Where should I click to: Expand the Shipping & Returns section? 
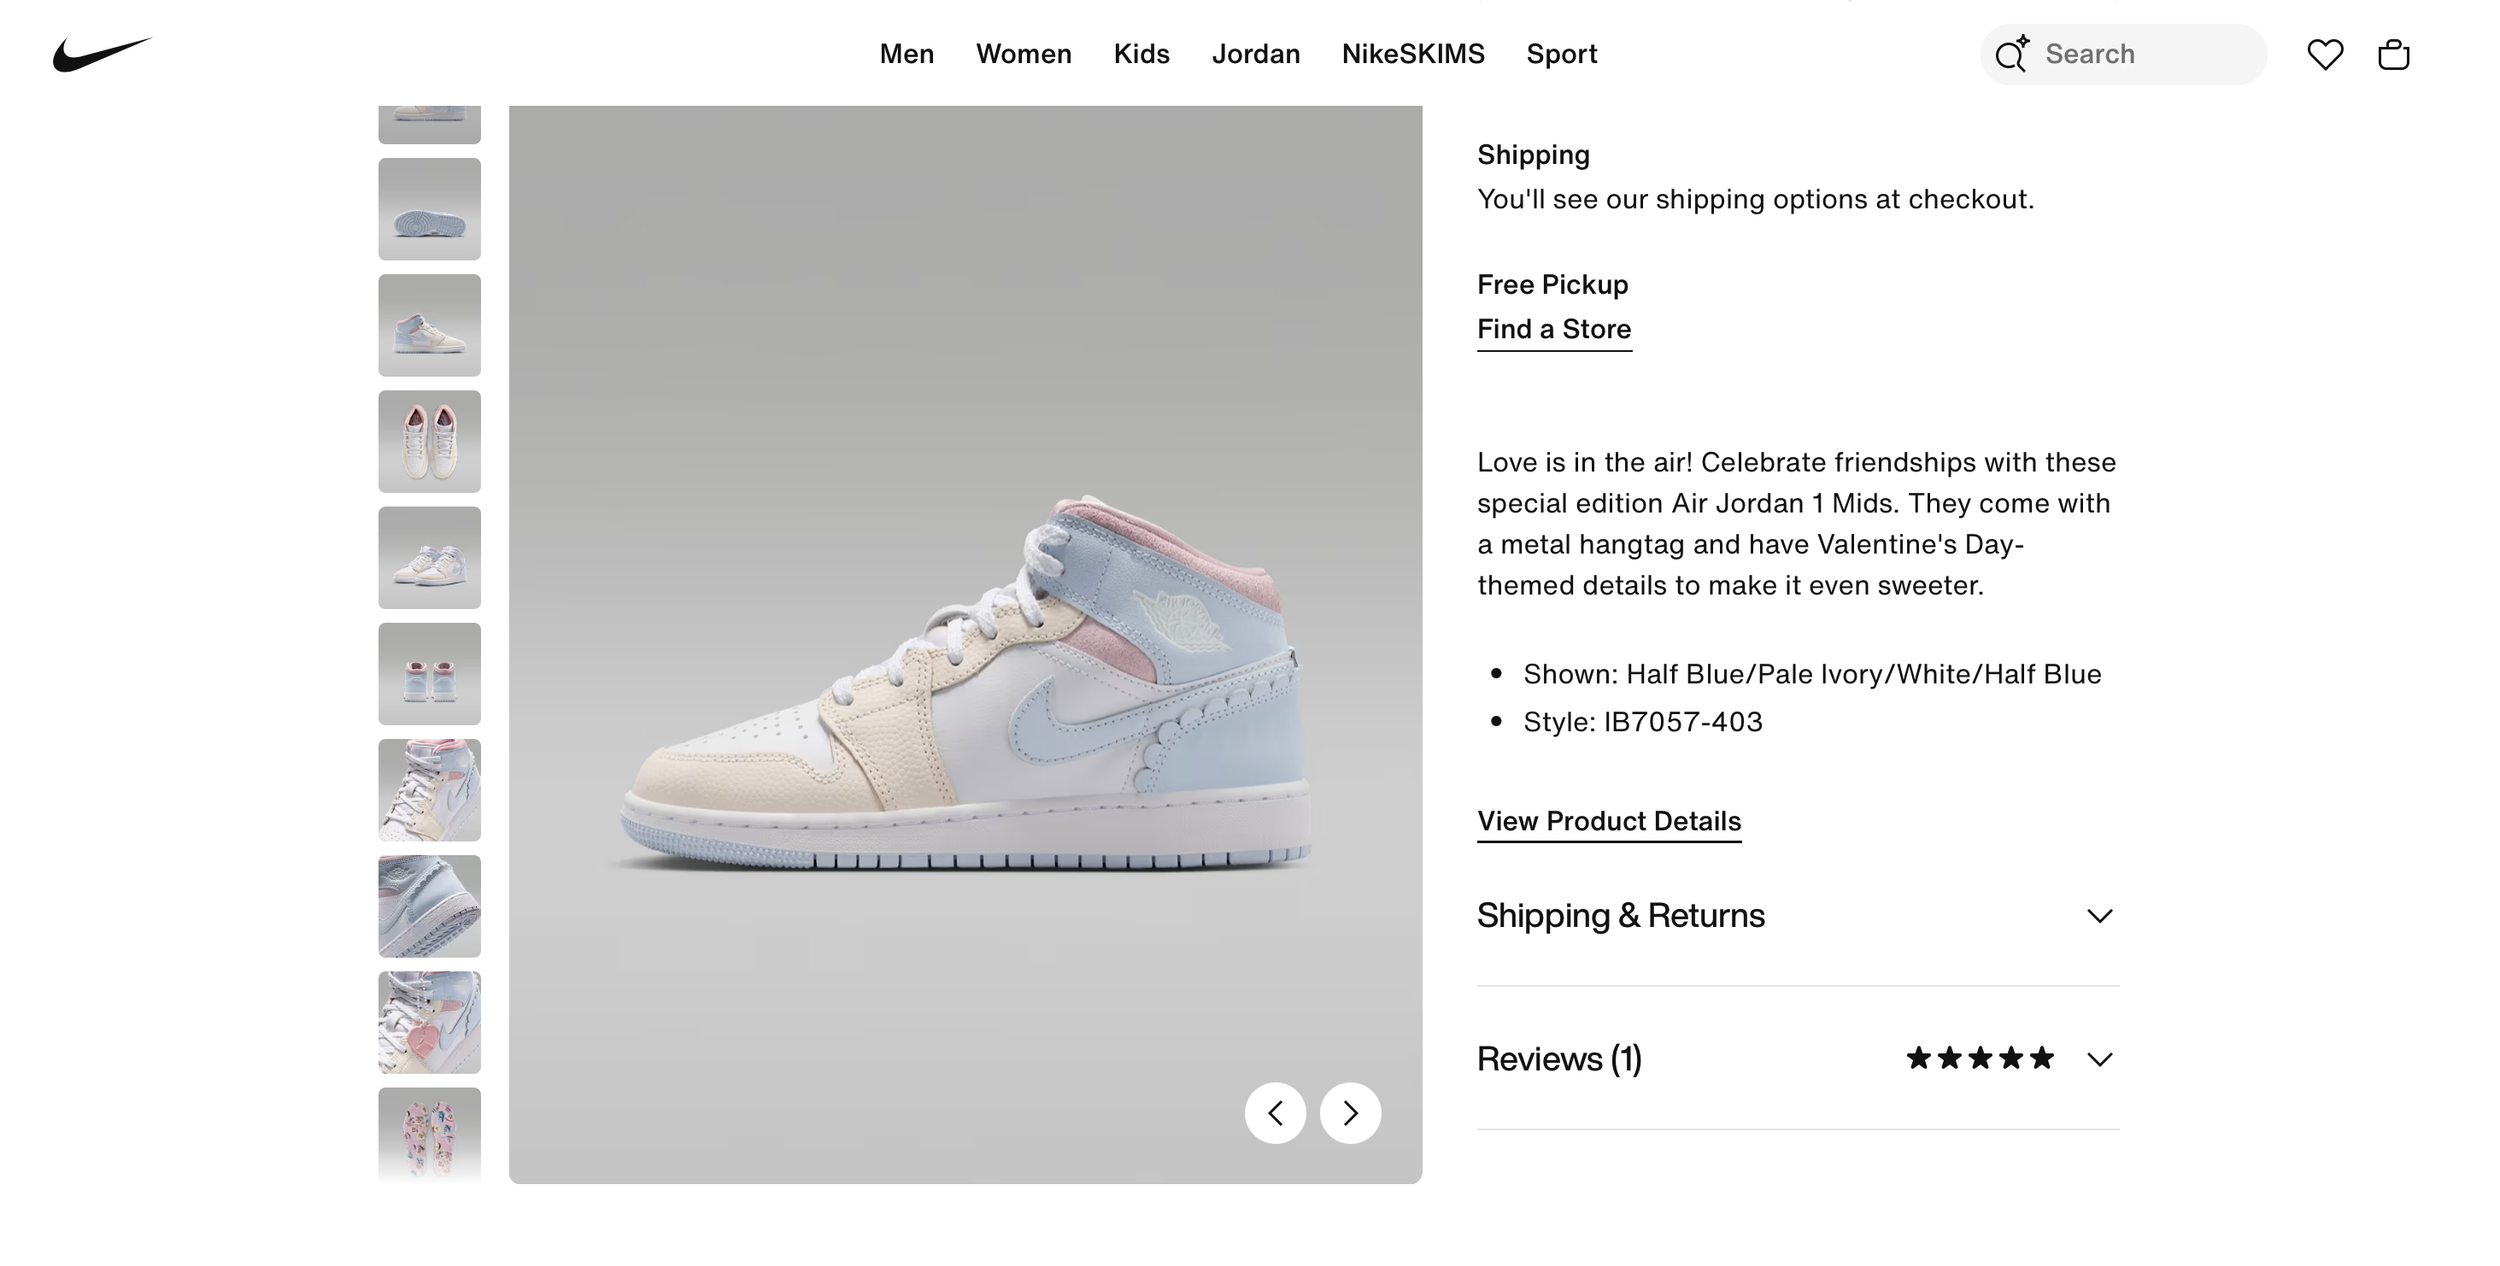1798,915
